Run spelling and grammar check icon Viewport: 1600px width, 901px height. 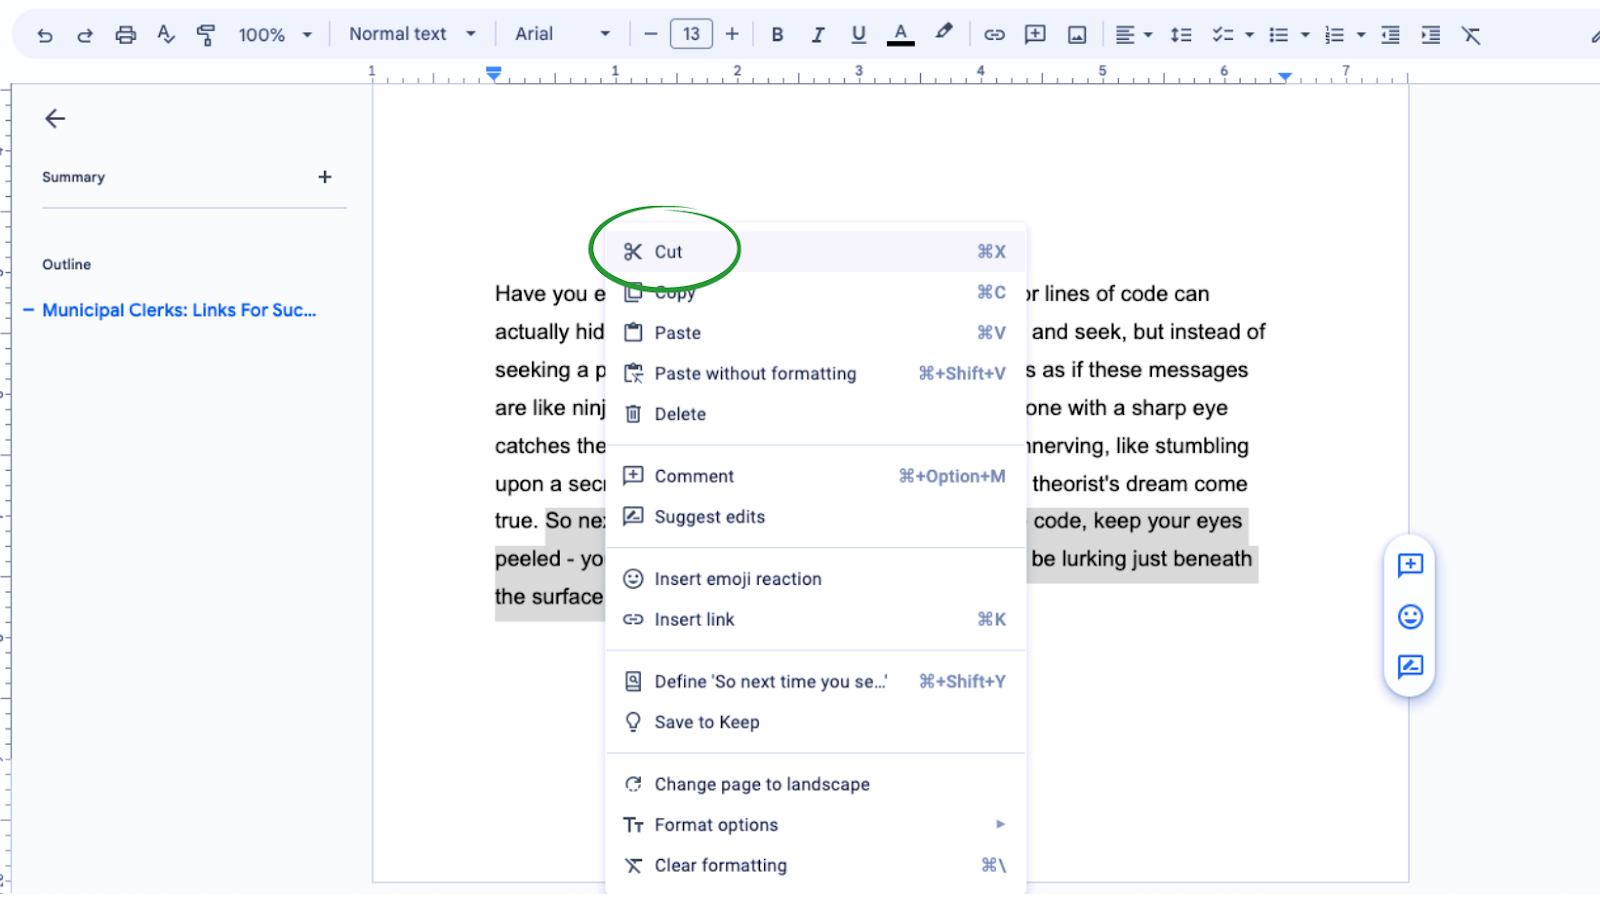pos(166,35)
